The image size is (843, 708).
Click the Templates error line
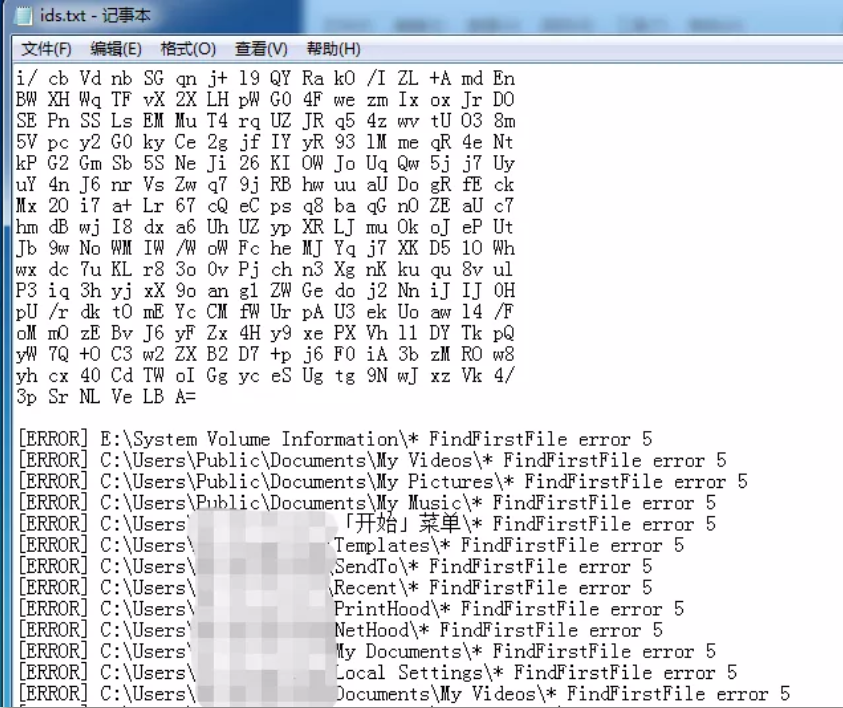click(x=351, y=545)
